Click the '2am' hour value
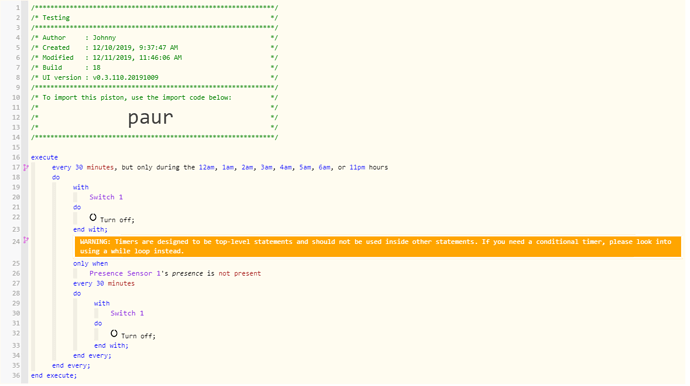This screenshot has width=690, height=386. click(247, 168)
